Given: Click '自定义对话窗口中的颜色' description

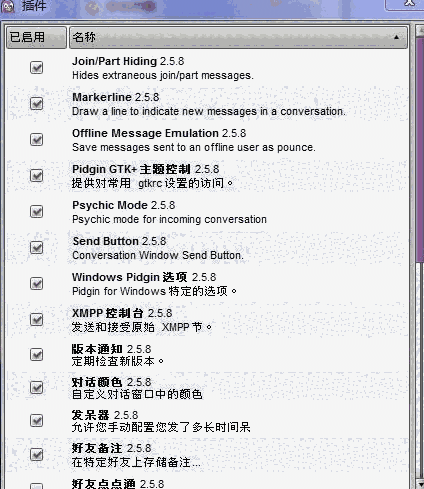Looking at the screenshot, I should pyautogui.click(x=137, y=394).
